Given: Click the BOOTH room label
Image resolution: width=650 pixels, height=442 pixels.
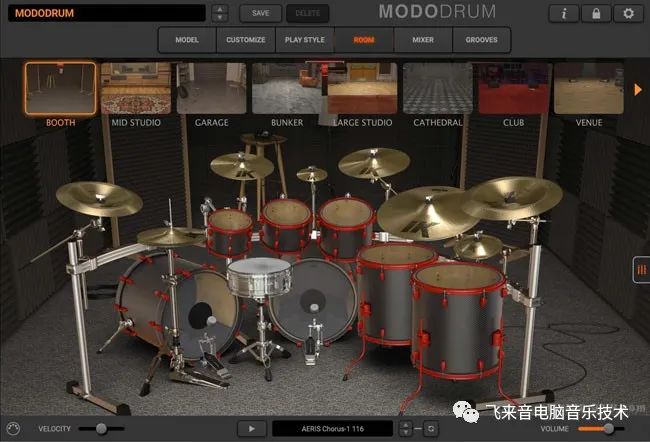Looking at the screenshot, I should [61, 123].
